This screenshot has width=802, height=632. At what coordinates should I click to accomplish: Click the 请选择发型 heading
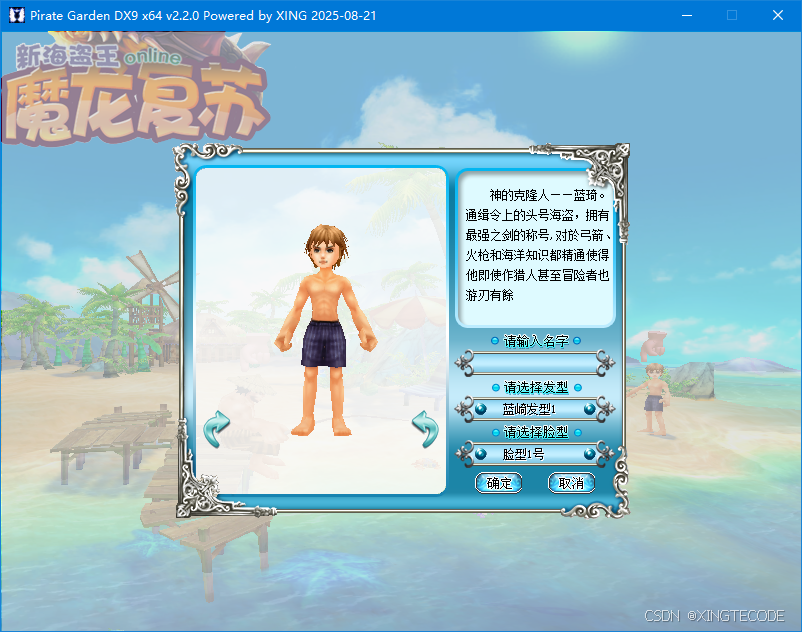click(536, 388)
